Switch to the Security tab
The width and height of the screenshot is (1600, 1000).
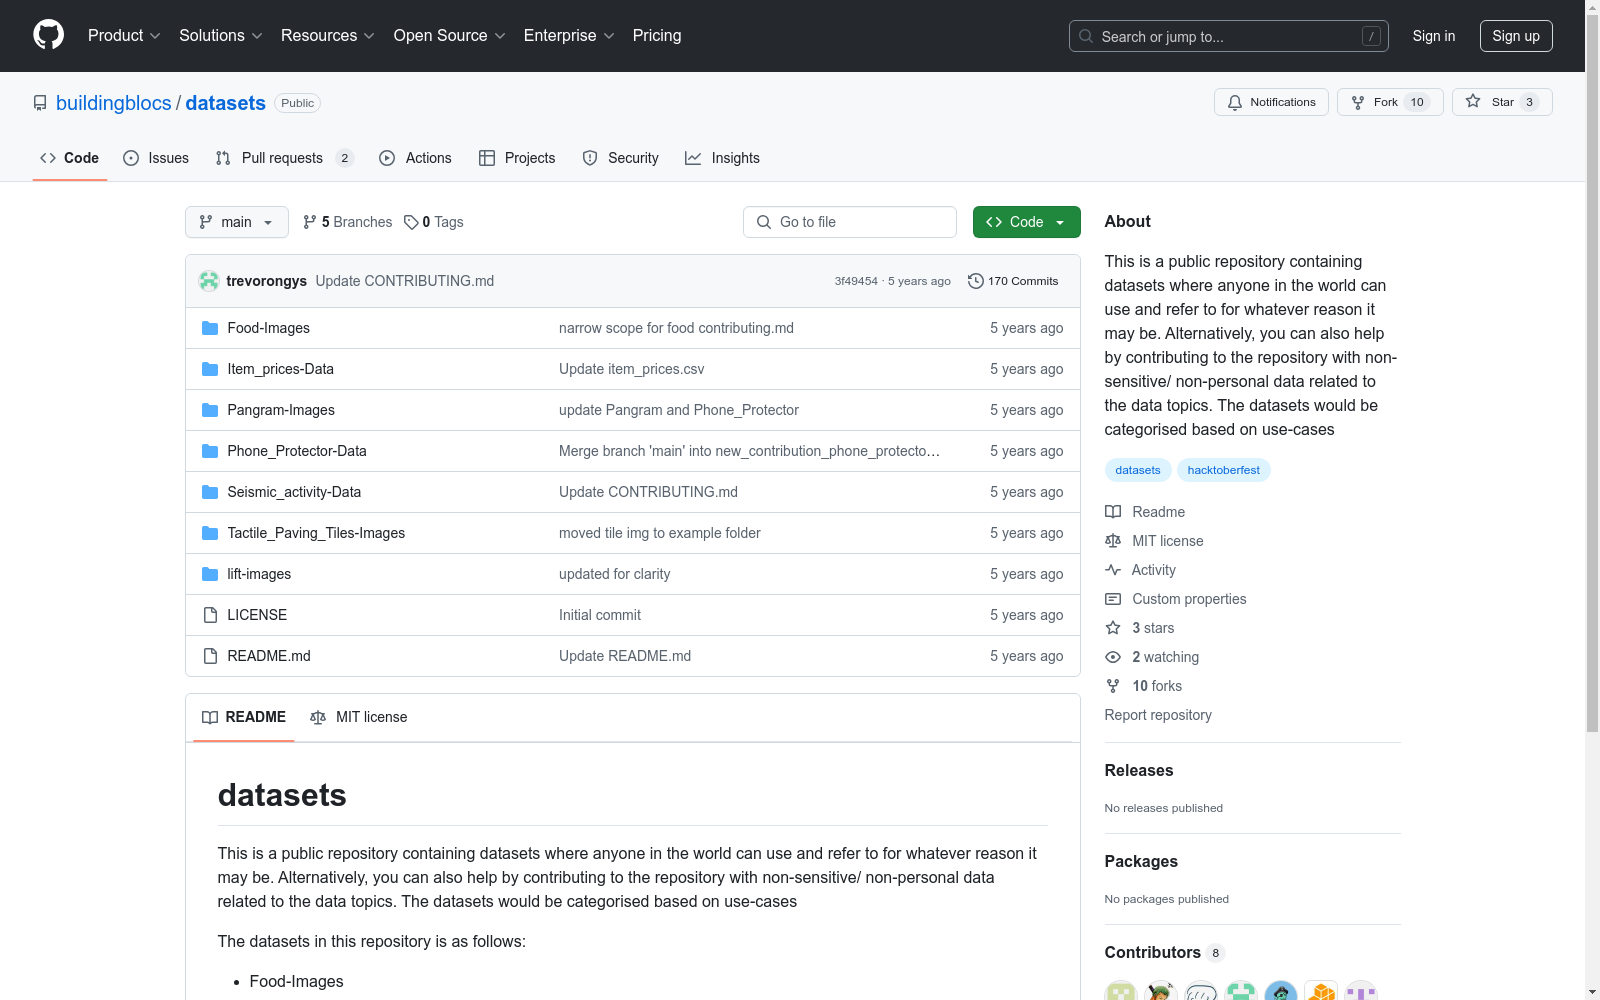click(621, 158)
